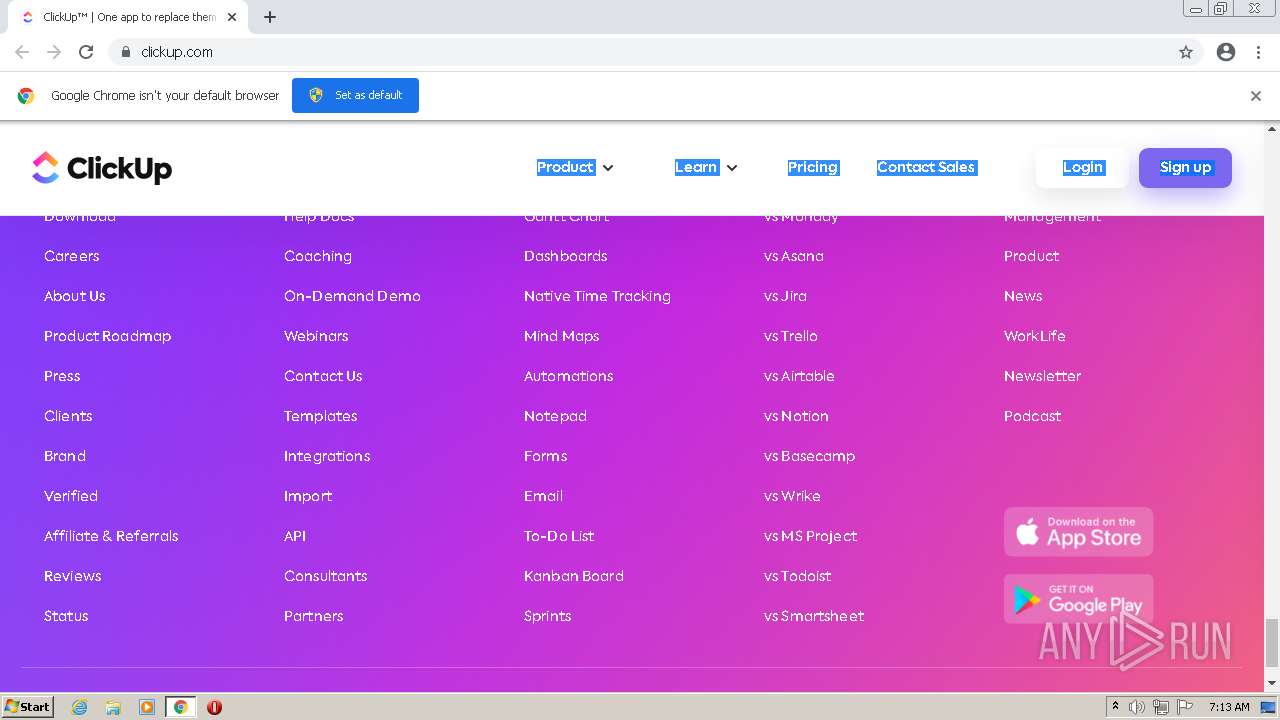Download on the App Store badge
Image resolution: width=1280 pixels, height=720 pixels.
1078,531
